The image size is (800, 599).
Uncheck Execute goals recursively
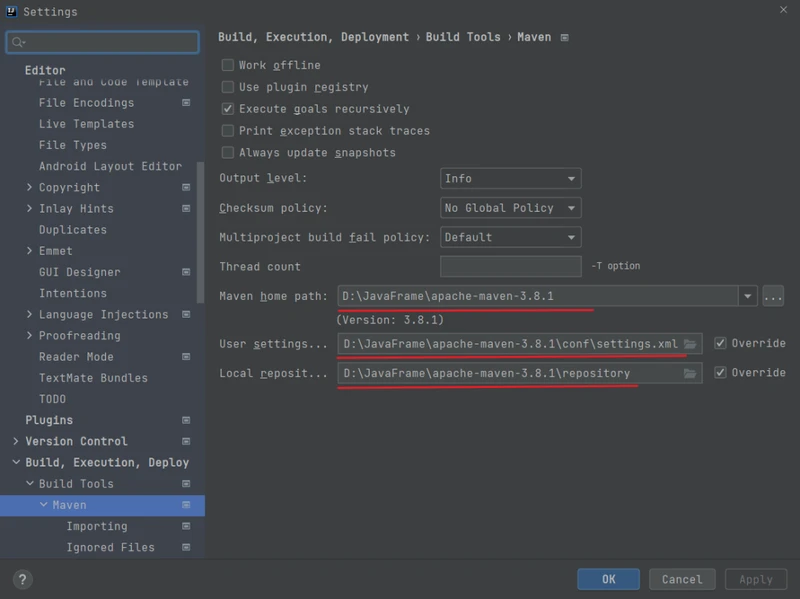[x=228, y=109]
